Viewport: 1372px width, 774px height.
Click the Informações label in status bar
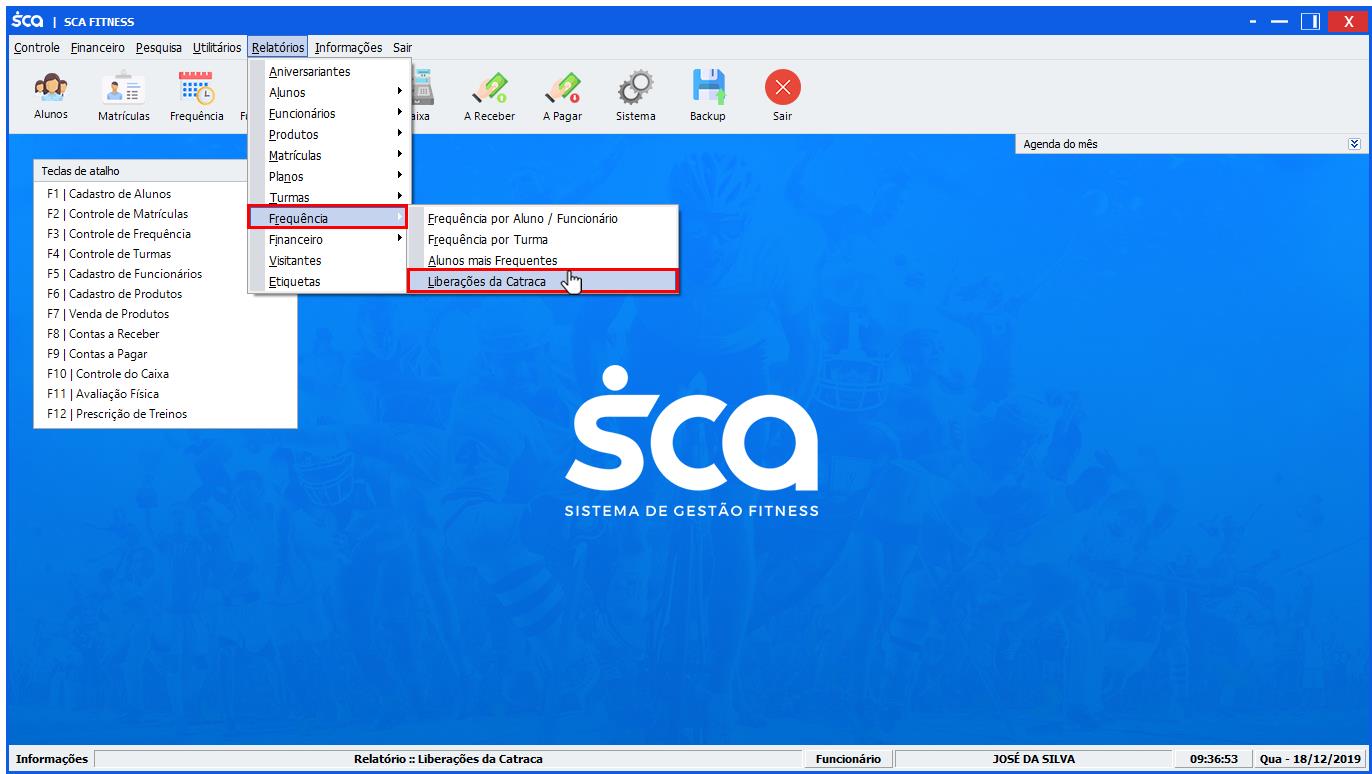[x=51, y=759]
